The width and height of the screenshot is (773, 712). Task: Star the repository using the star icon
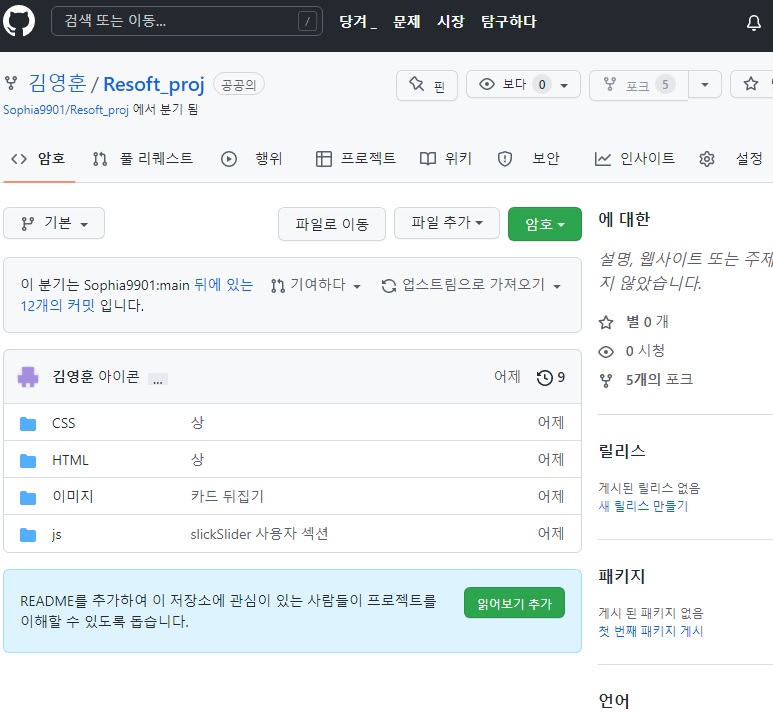click(751, 84)
